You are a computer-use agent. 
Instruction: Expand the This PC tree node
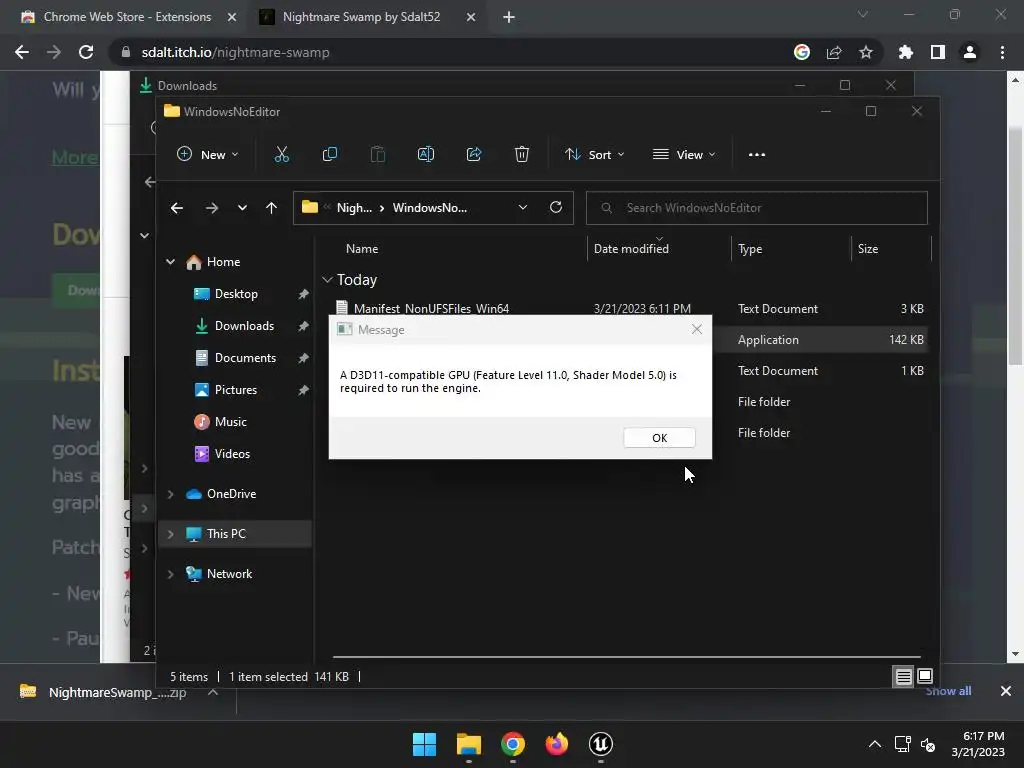(x=170, y=534)
